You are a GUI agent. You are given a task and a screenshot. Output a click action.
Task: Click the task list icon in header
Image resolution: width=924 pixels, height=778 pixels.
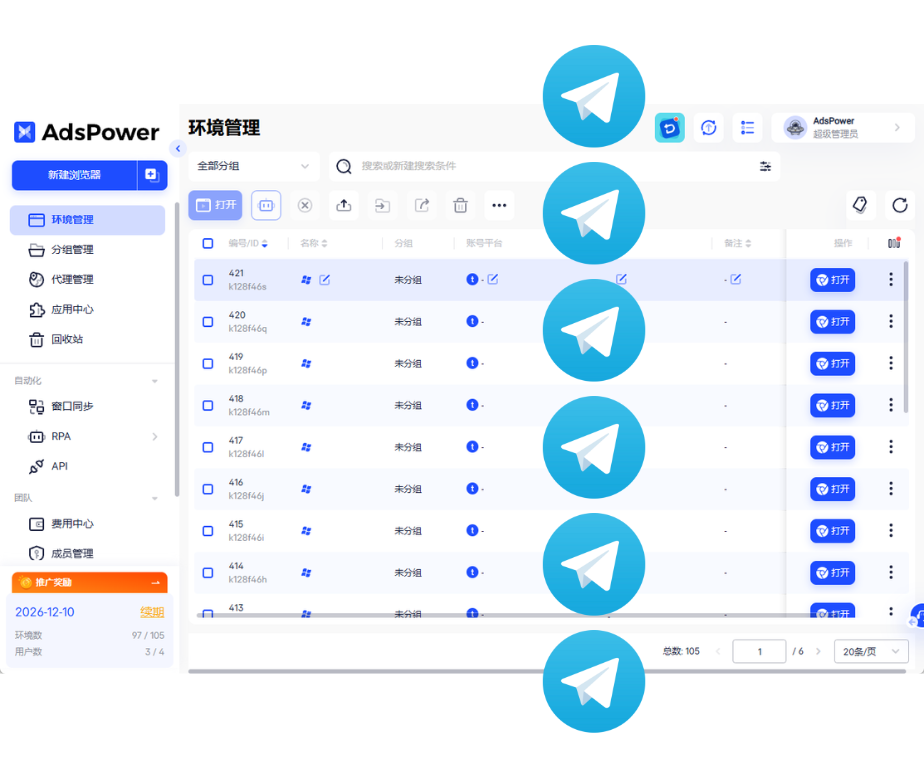[747, 127]
